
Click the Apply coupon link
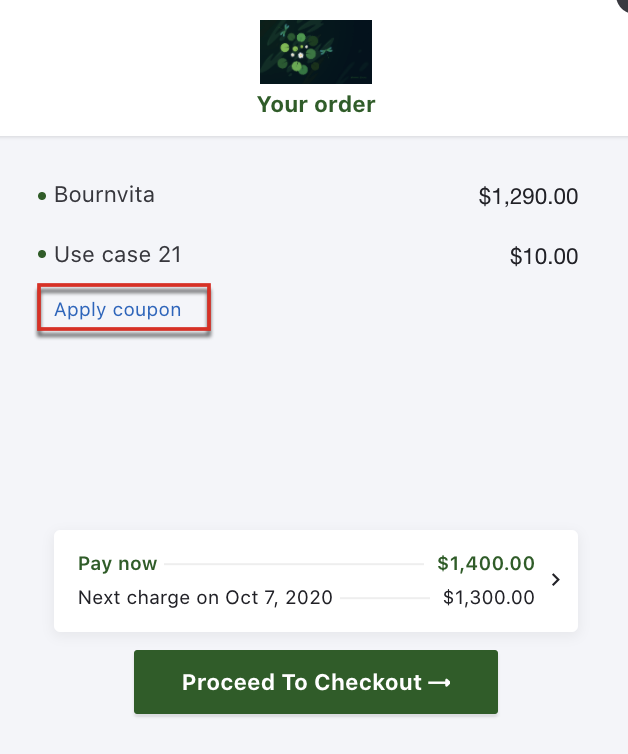[118, 310]
